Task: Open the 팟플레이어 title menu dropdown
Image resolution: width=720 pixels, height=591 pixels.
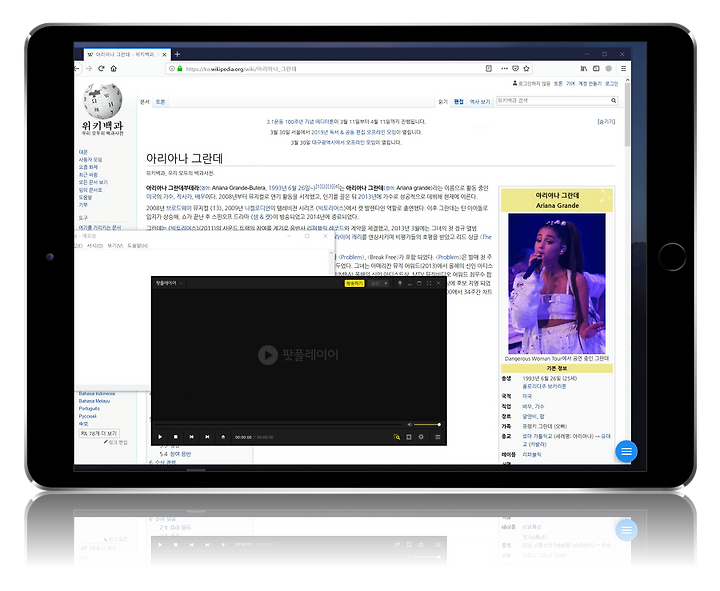Action: click(x=169, y=283)
